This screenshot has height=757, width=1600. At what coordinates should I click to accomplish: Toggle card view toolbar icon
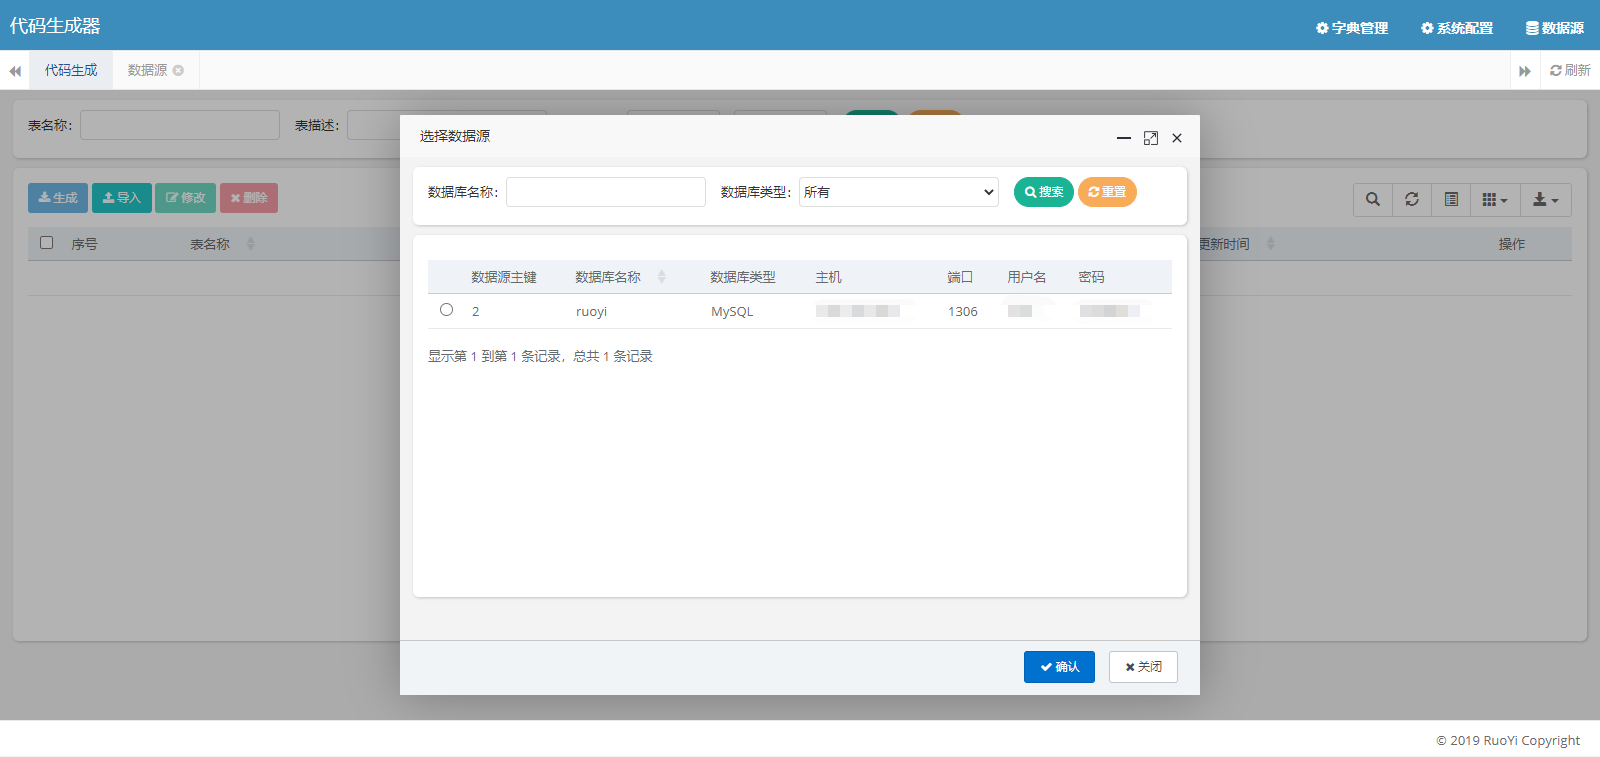pos(1451,200)
